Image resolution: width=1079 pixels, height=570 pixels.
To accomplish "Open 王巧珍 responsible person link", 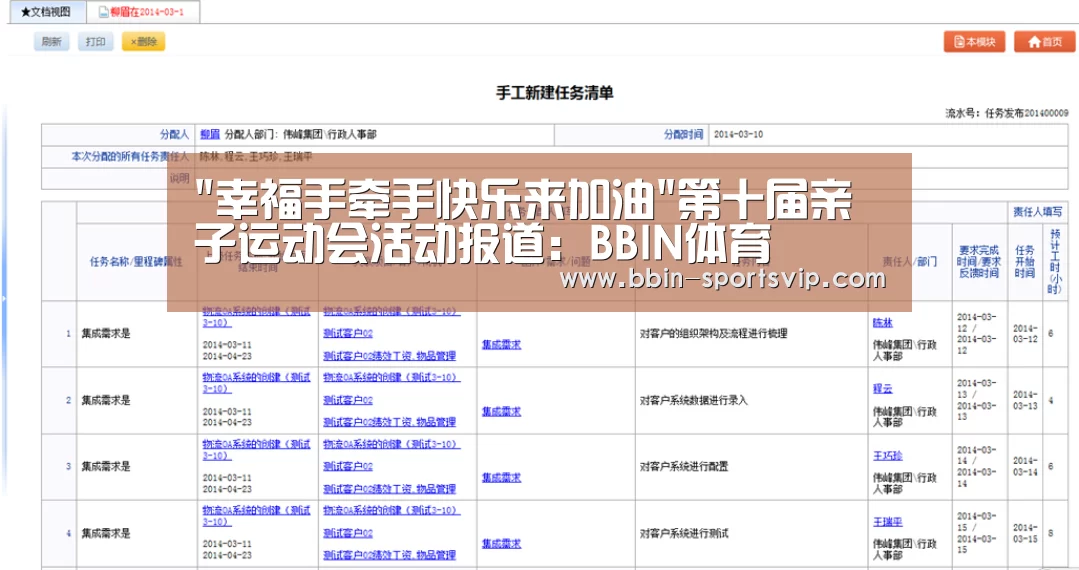I will [x=888, y=456].
